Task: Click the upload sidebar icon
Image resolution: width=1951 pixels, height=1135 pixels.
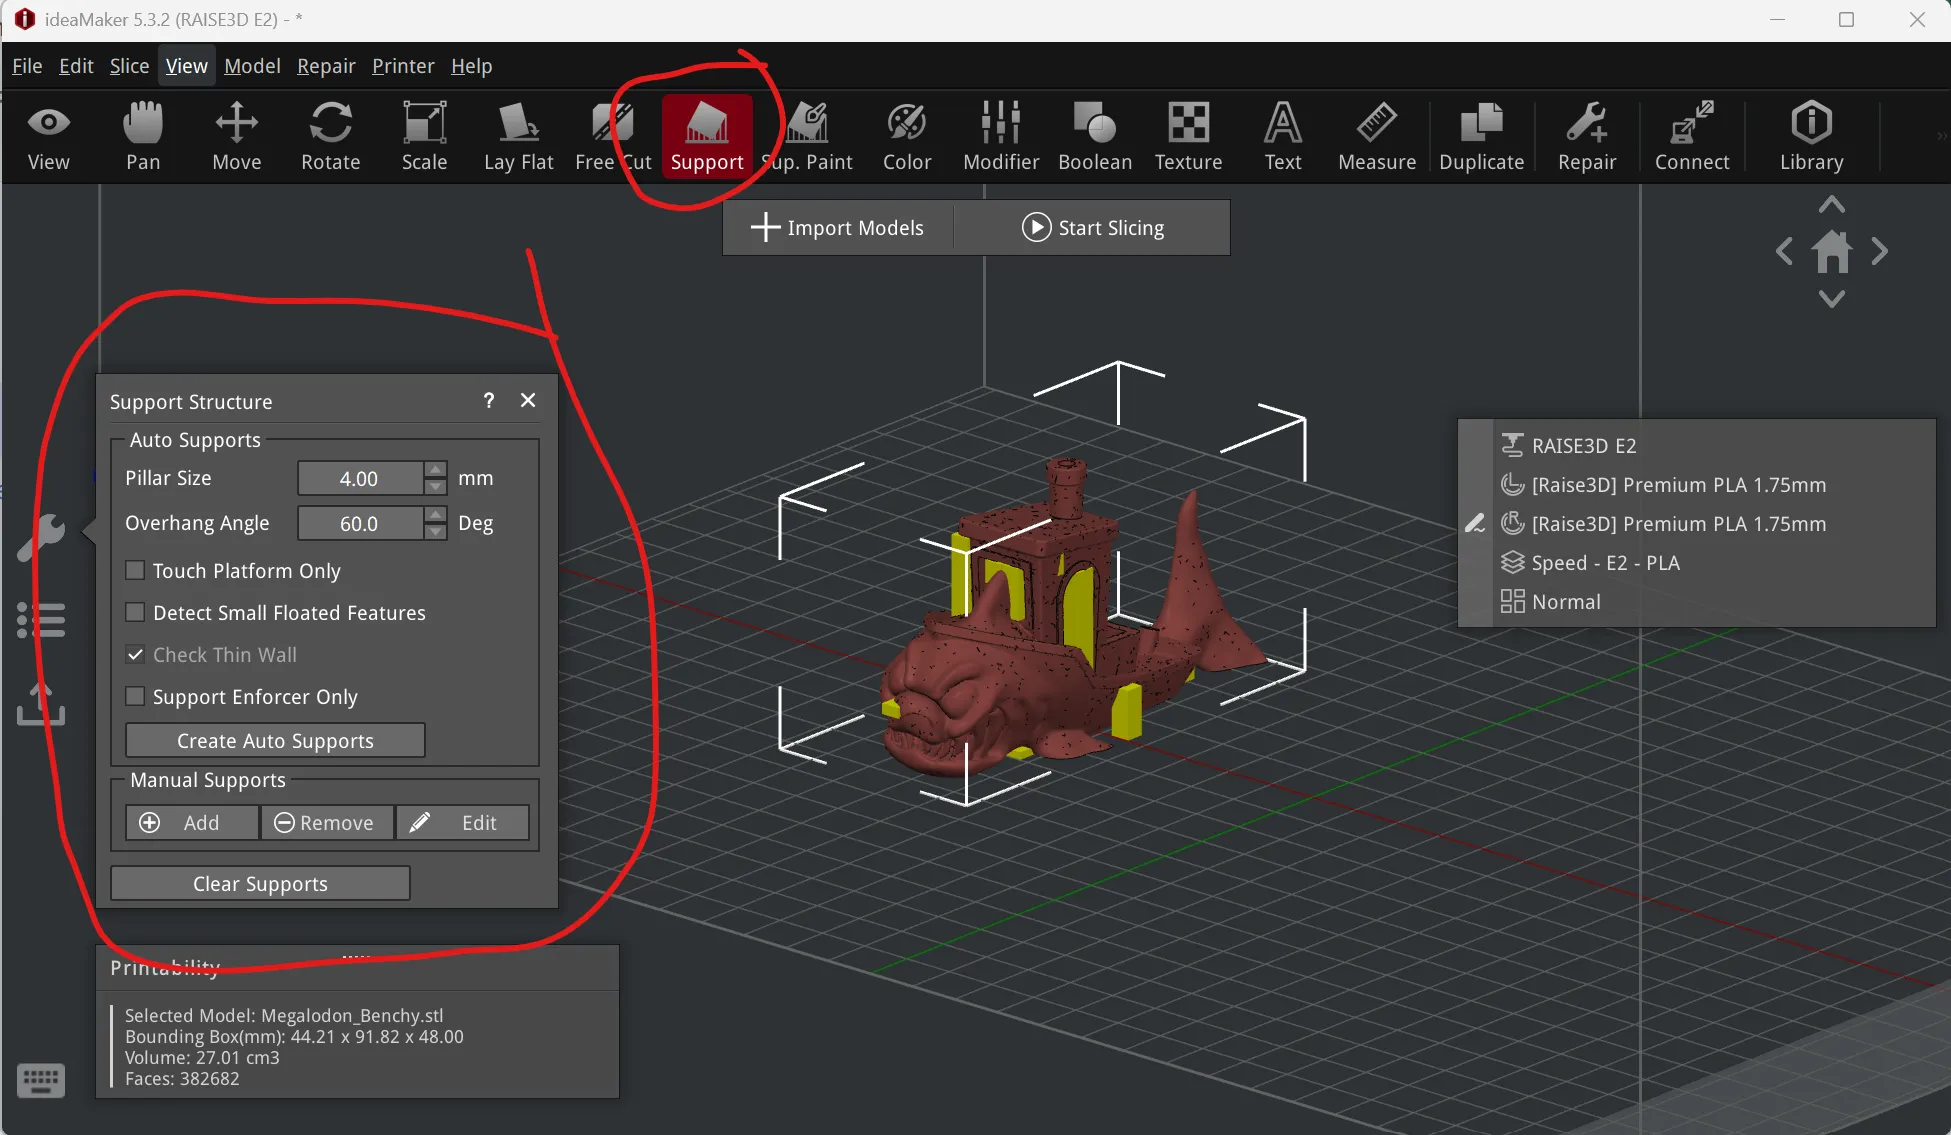Action: pos(41,704)
